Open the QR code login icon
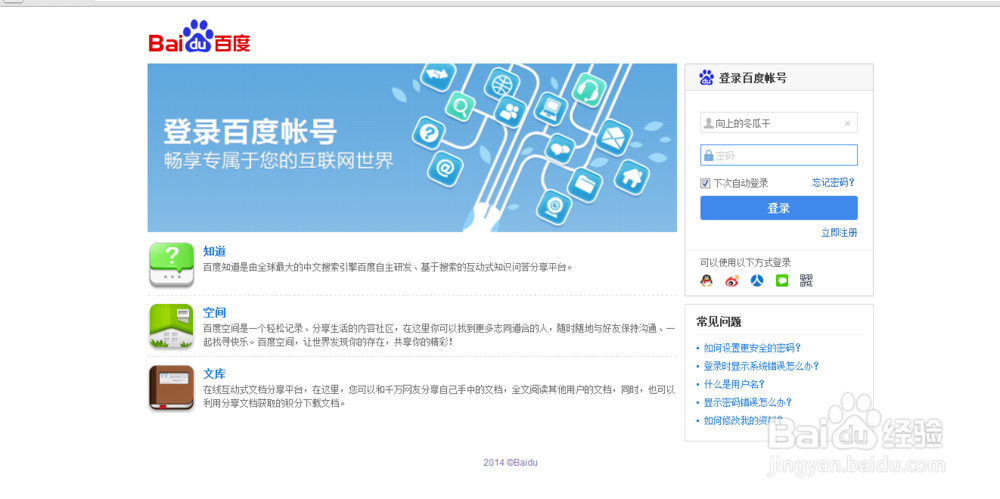 (807, 281)
